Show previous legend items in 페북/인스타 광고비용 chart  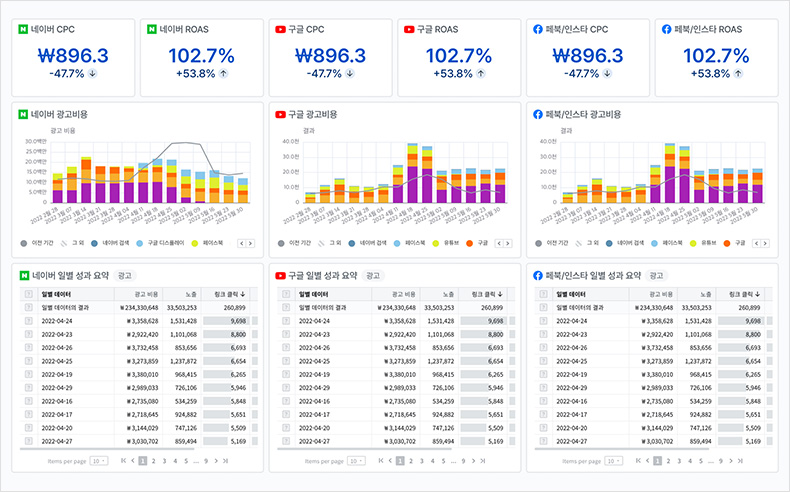pos(757,243)
